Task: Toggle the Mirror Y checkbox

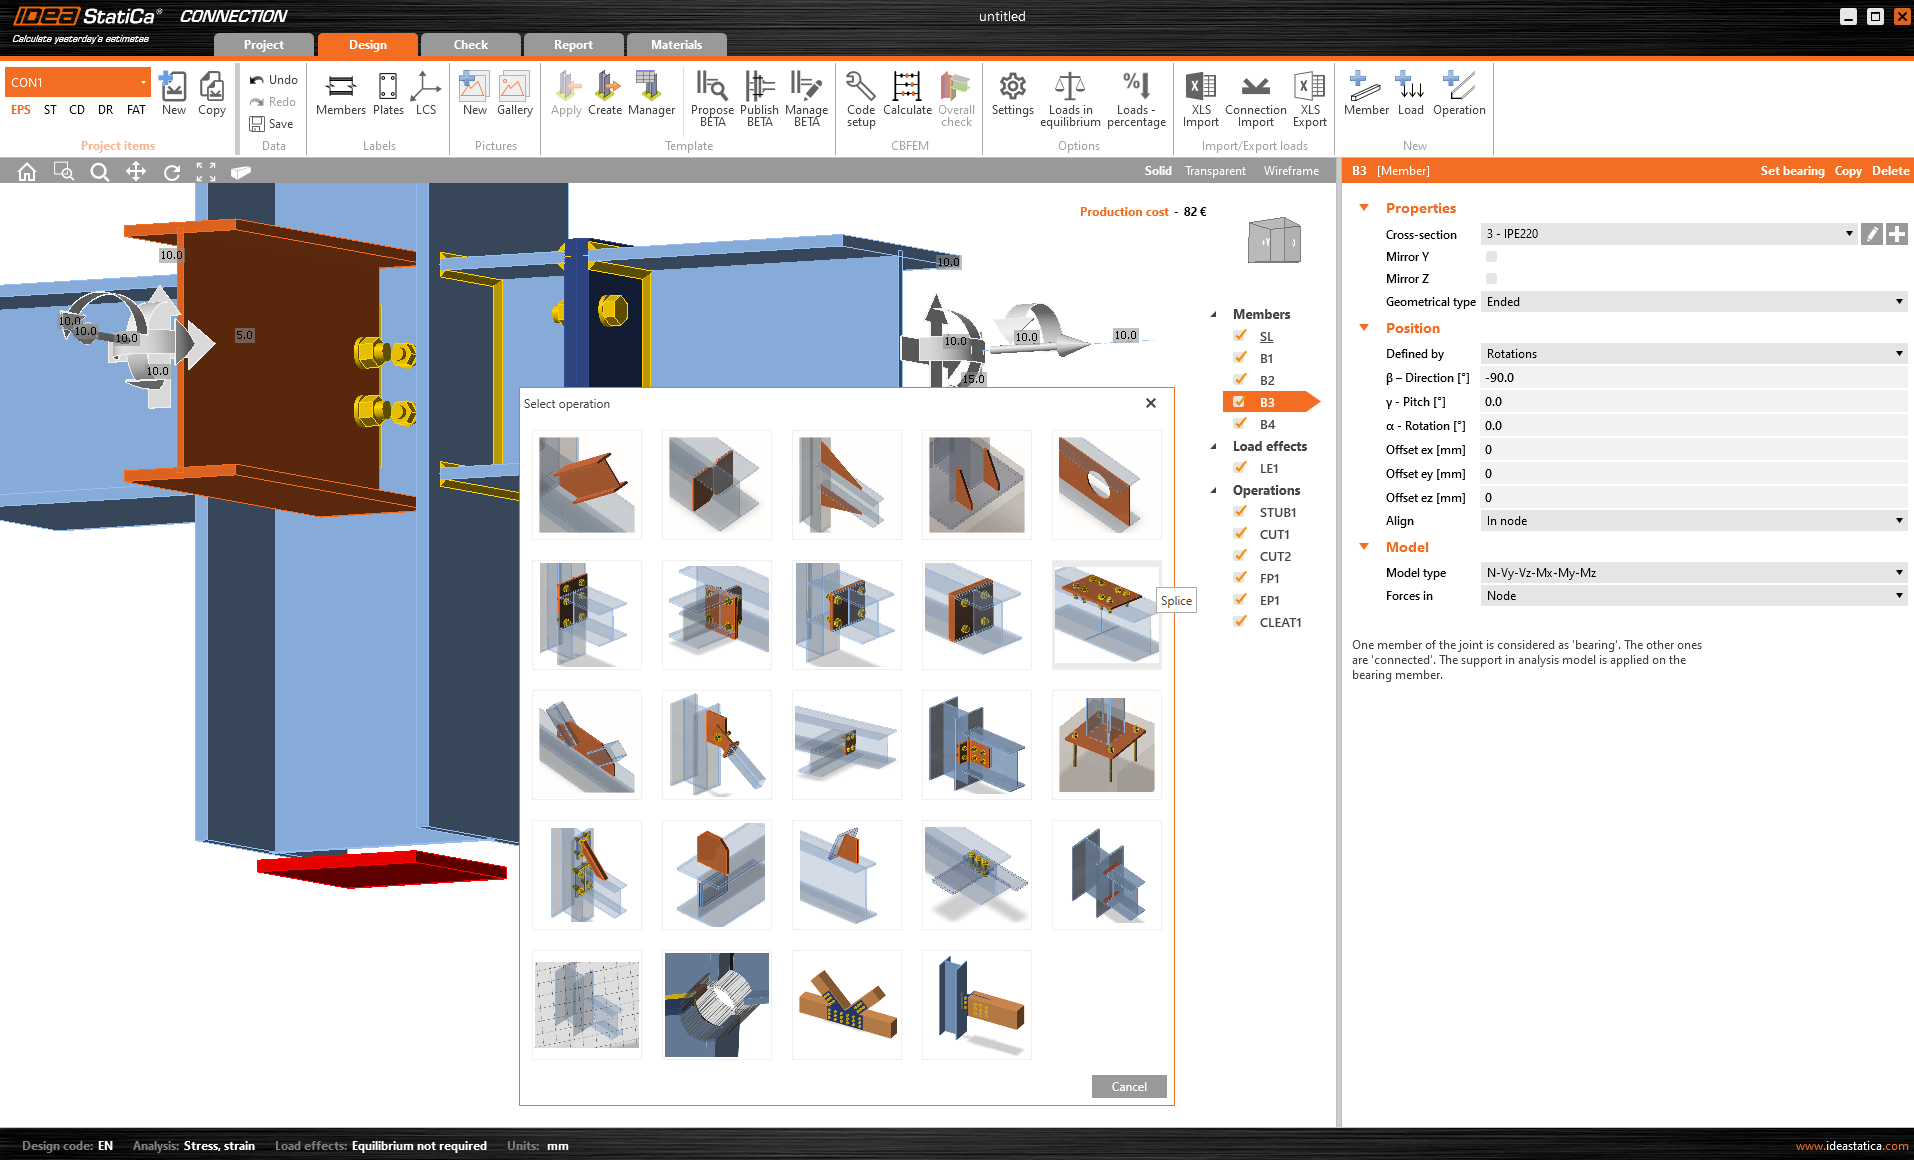Action: [1491, 257]
